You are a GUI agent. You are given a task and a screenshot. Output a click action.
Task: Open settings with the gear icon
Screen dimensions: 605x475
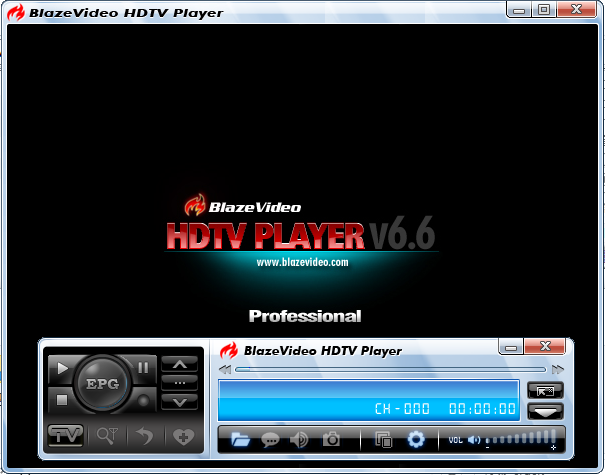[x=416, y=439]
